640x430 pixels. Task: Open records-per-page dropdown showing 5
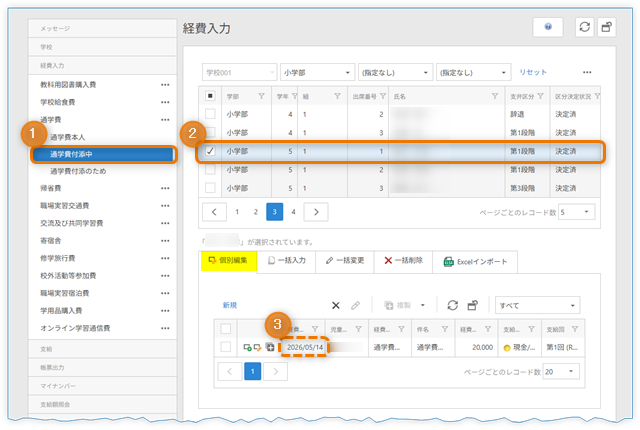(x=576, y=212)
